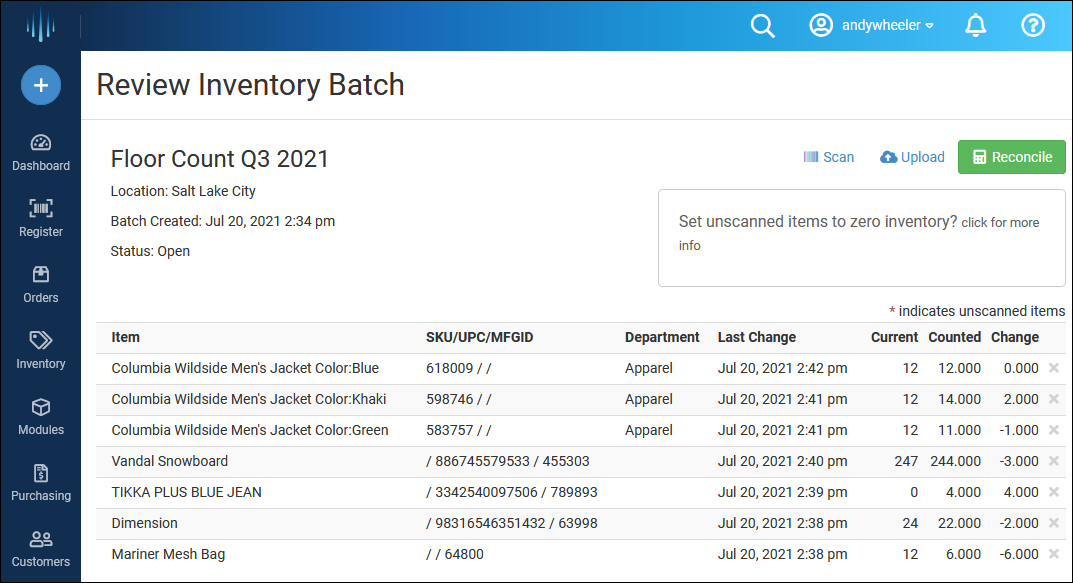Remove the Mariner Mesh Bag row
This screenshot has height=583, width=1073.
pos(1054,554)
